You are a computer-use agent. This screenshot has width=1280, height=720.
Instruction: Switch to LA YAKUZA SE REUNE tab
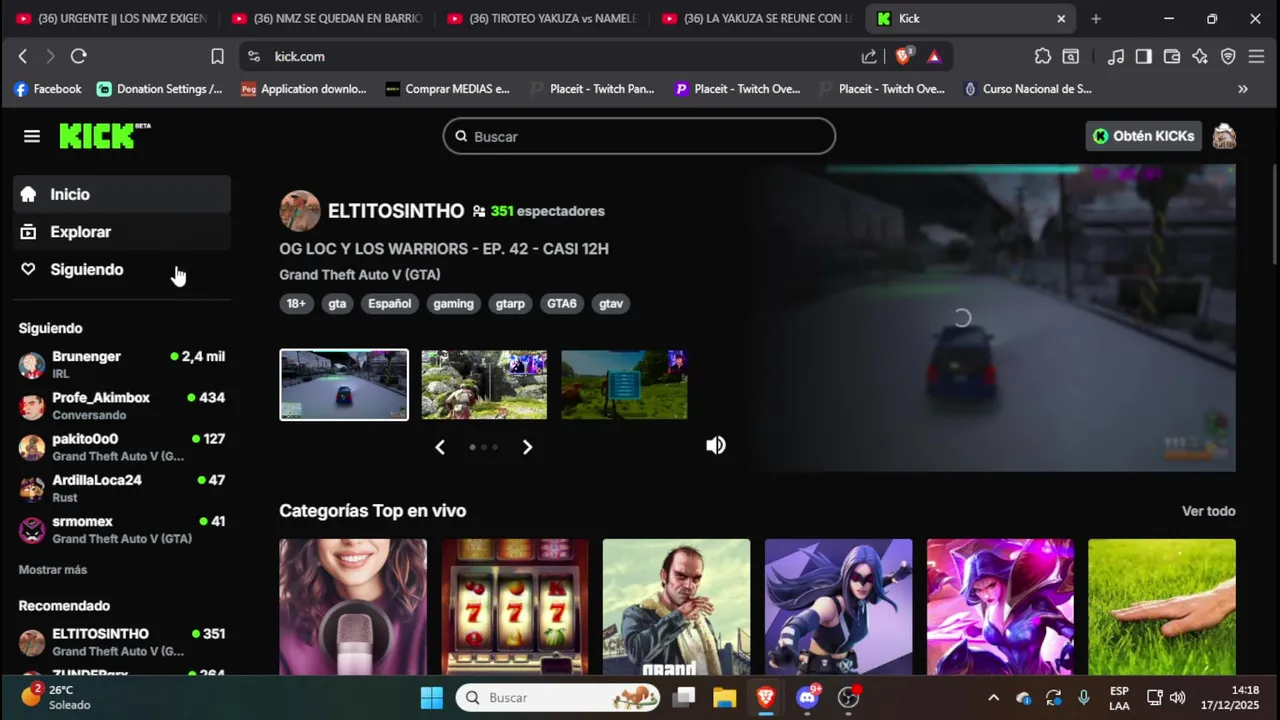click(758, 18)
